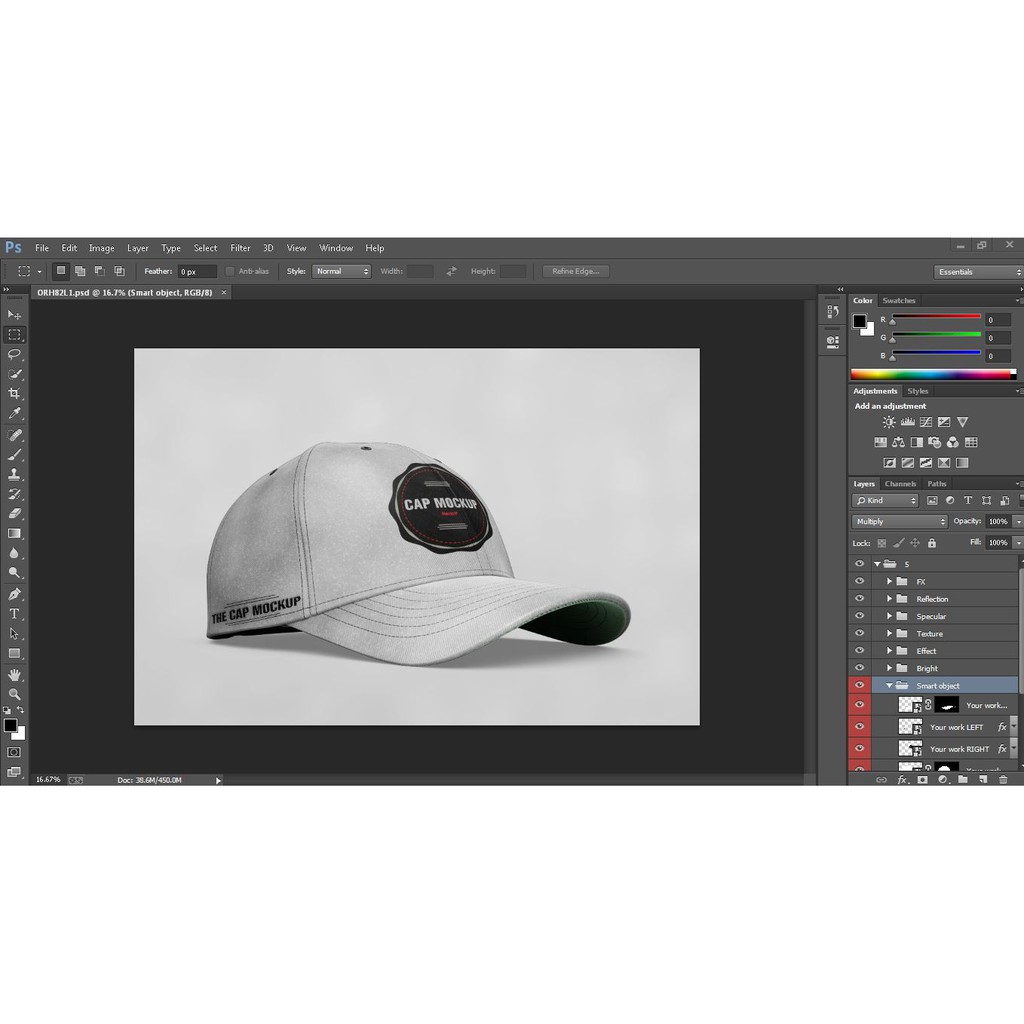Select the Zoom tool
1024x1024 pixels.
click(14, 693)
